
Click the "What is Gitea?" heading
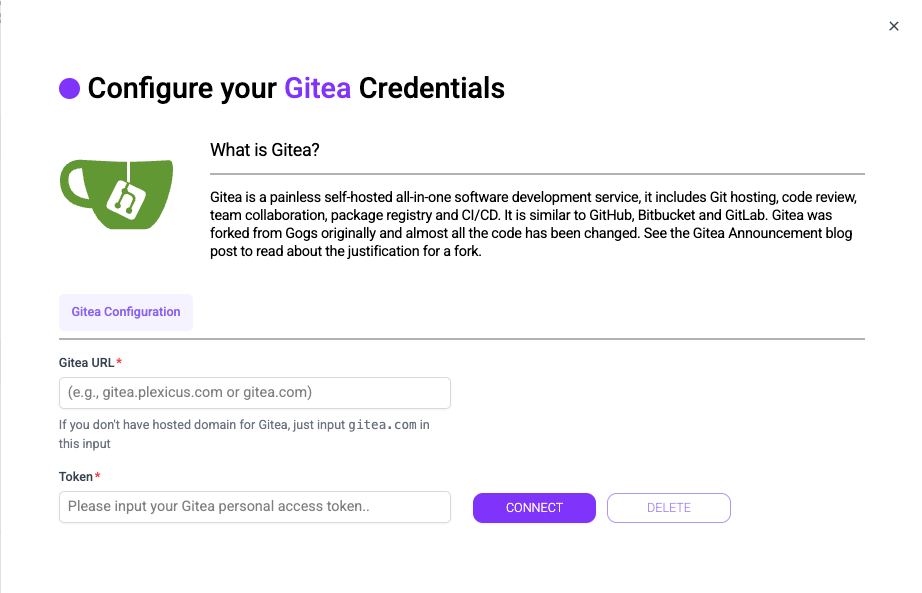coord(264,150)
